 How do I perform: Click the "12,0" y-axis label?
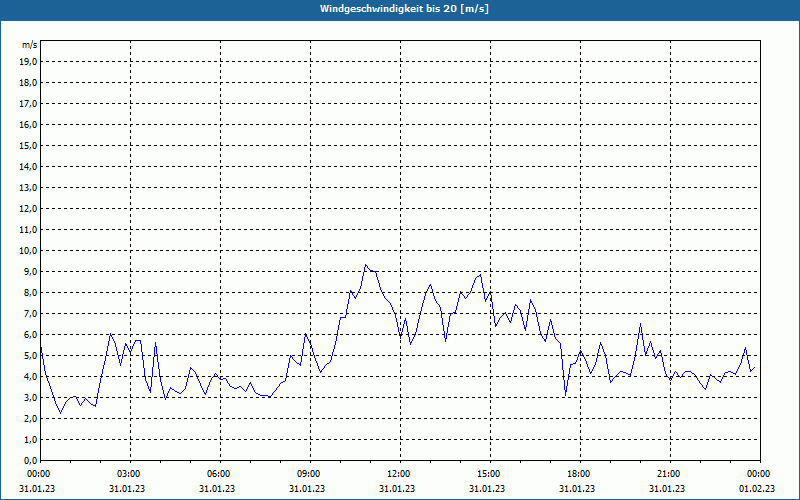(x=28, y=209)
